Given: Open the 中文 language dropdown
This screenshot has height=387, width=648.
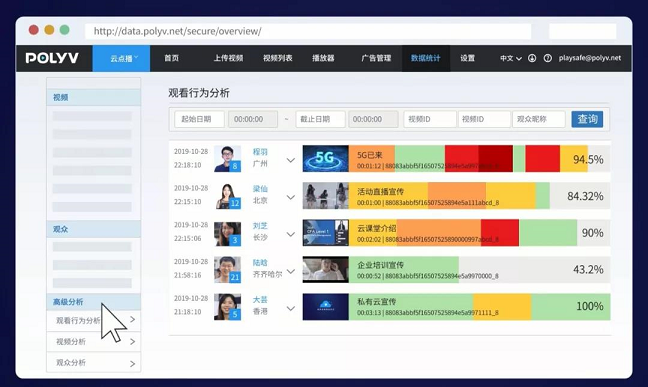Looking at the screenshot, I should 511,58.
